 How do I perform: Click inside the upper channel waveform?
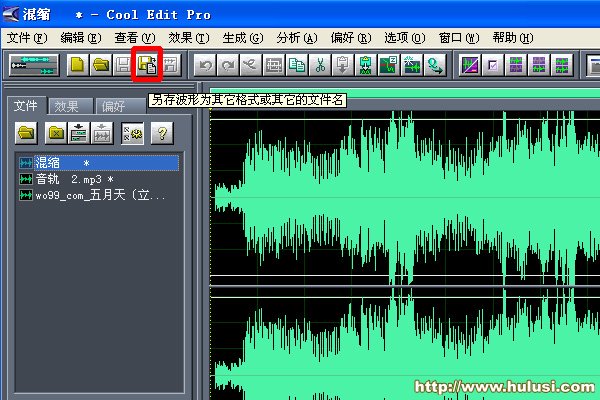coord(405,197)
